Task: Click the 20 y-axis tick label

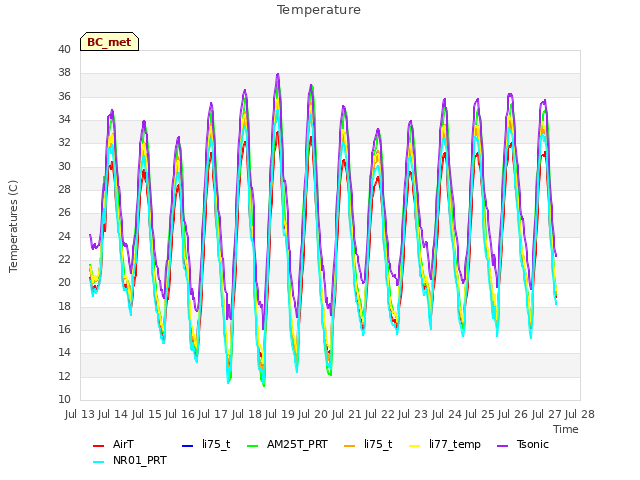Action: tap(64, 282)
